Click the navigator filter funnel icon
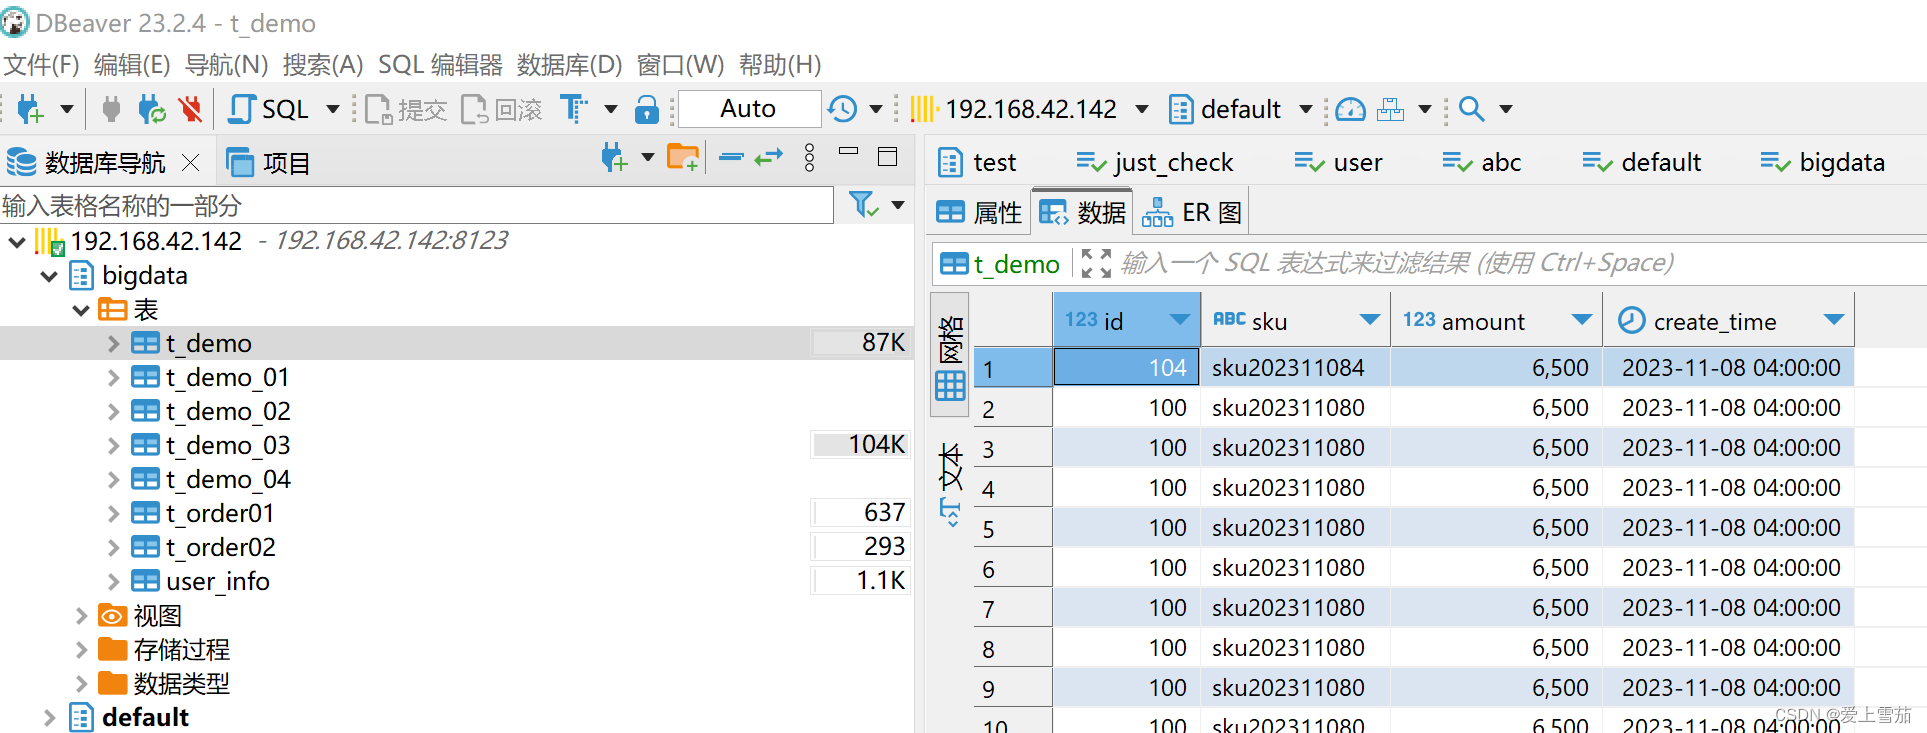This screenshot has width=1927, height=733. [863, 205]
